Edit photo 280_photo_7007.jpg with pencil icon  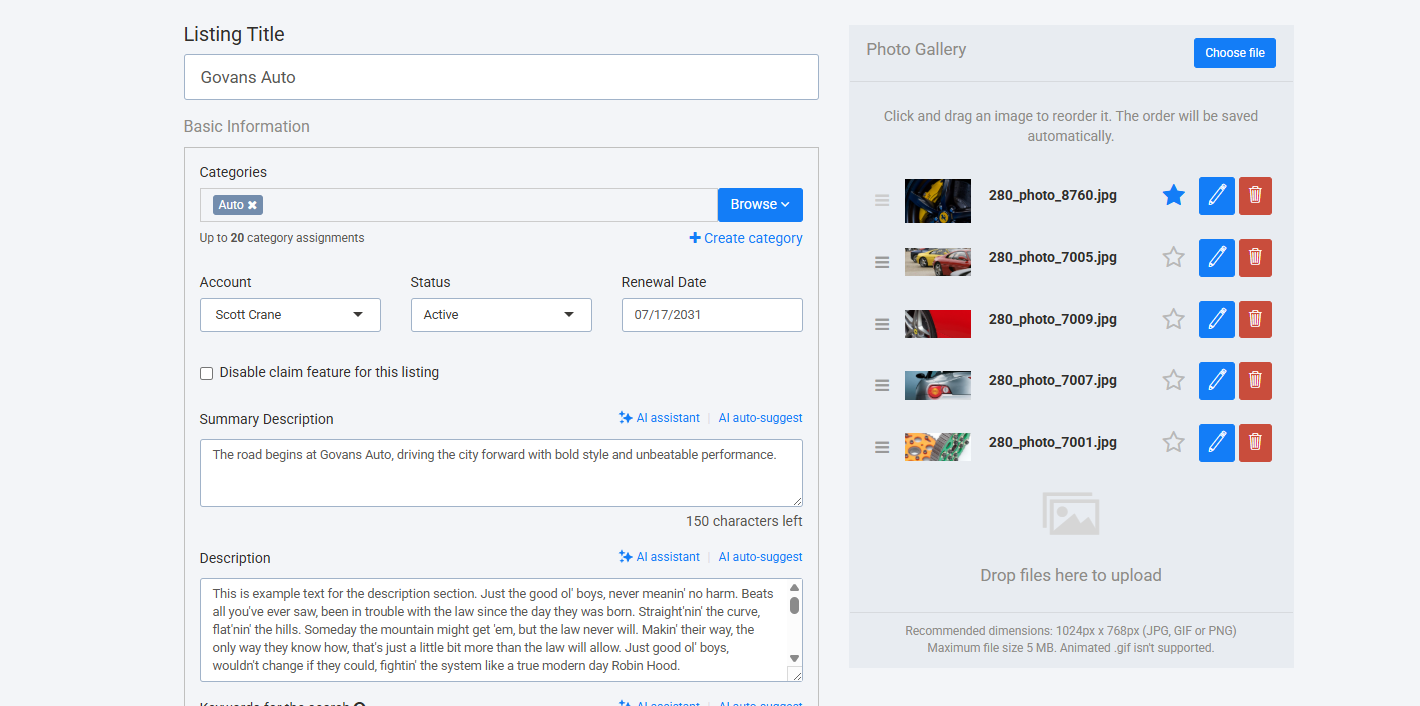tap(1217, 381)
